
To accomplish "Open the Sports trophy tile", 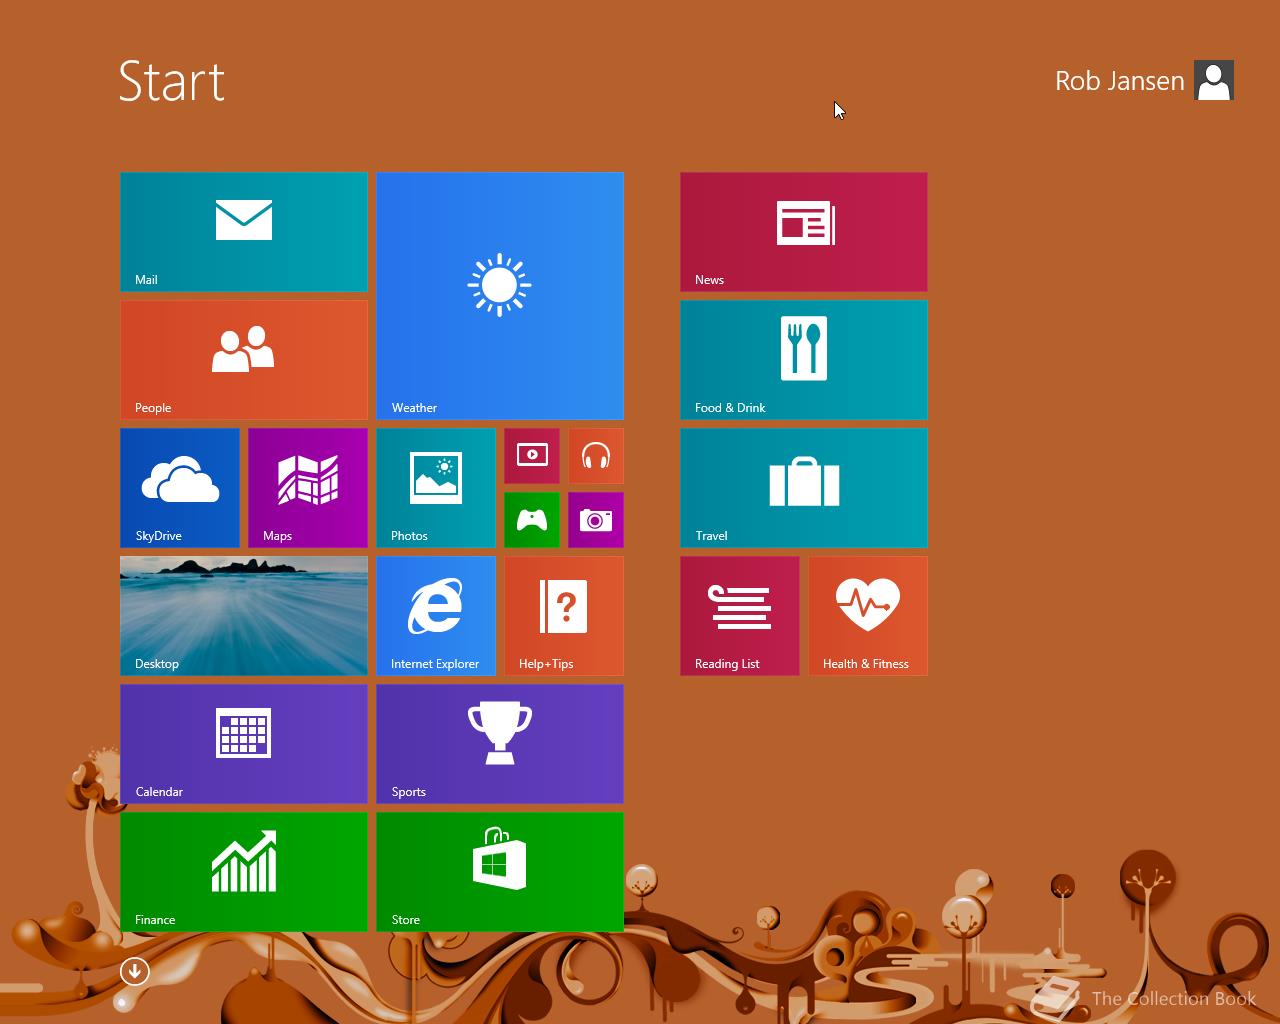I will (500, 744).
